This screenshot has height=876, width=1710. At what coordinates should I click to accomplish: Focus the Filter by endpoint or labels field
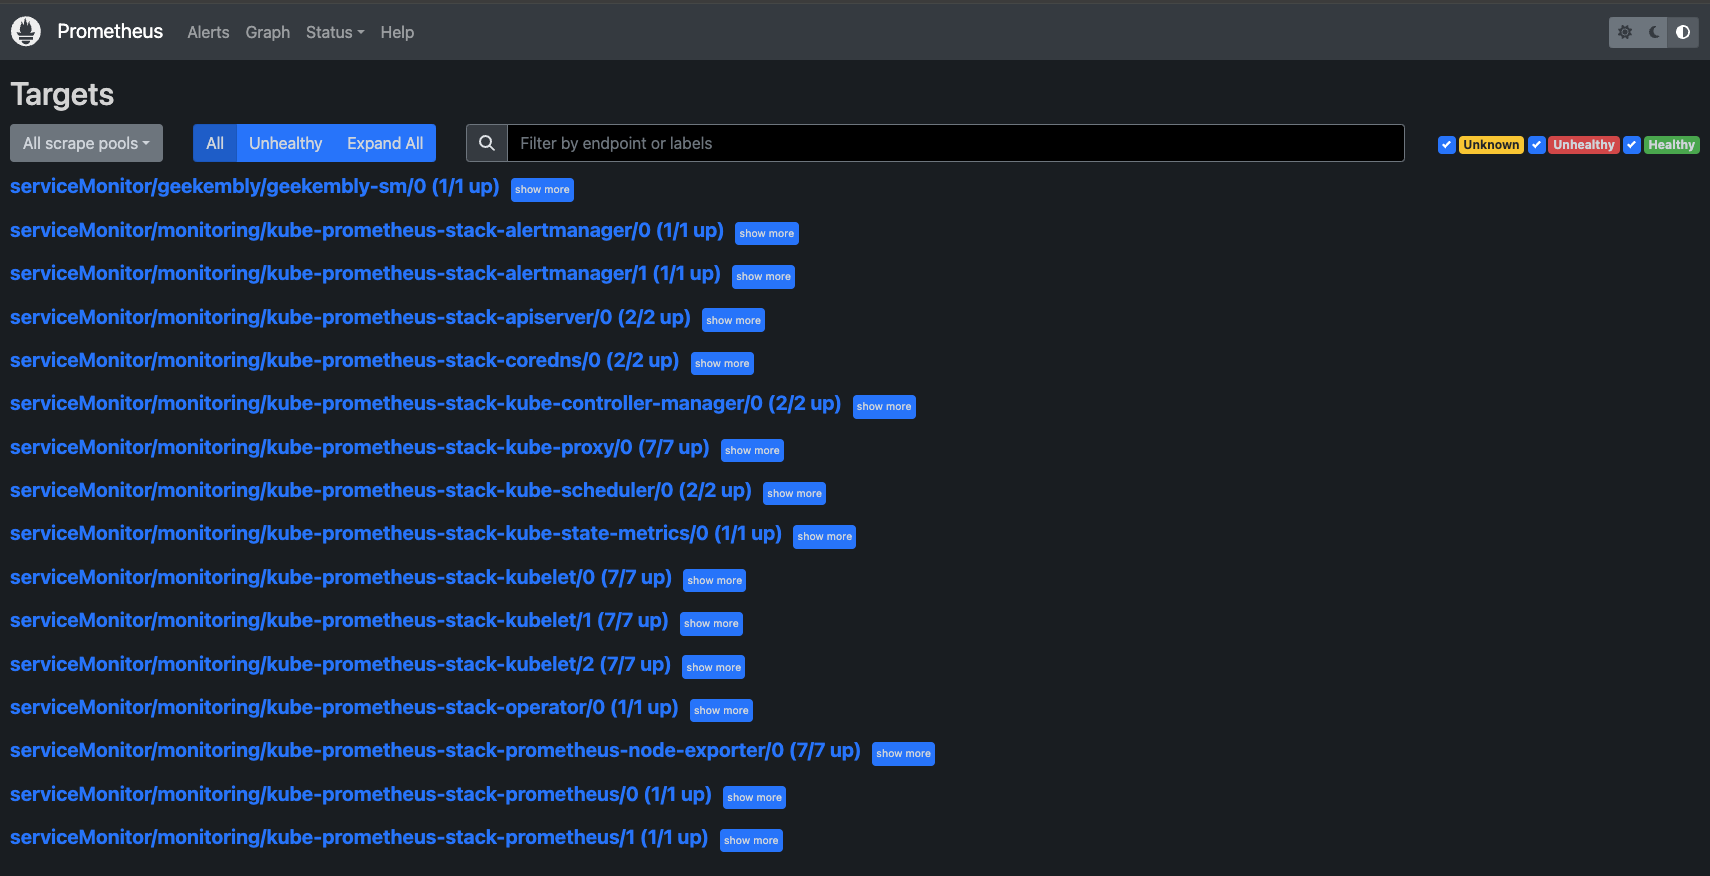tap(955, 143)
